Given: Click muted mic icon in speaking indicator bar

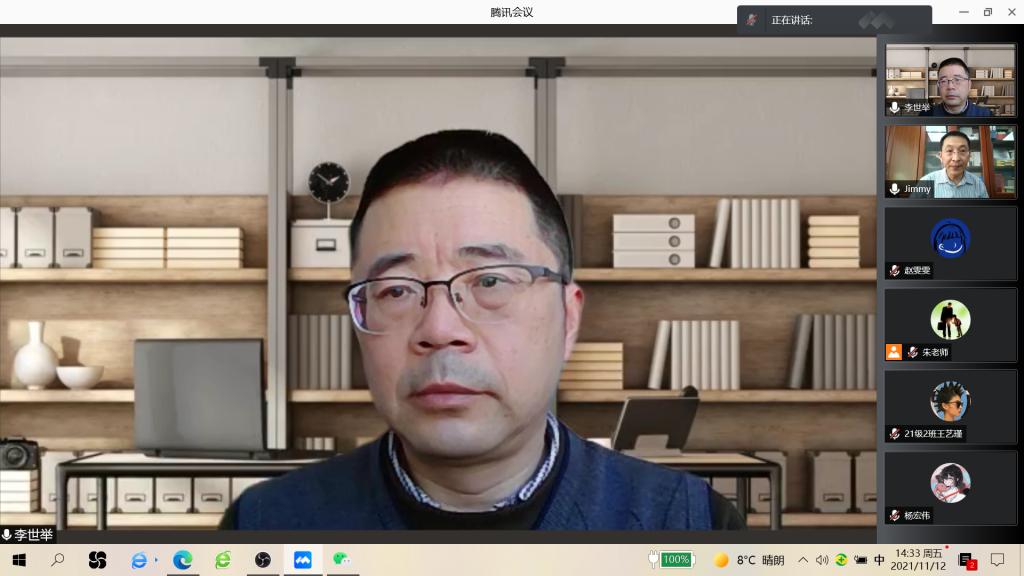Looking at the screenshot, I should click(751, 20).
